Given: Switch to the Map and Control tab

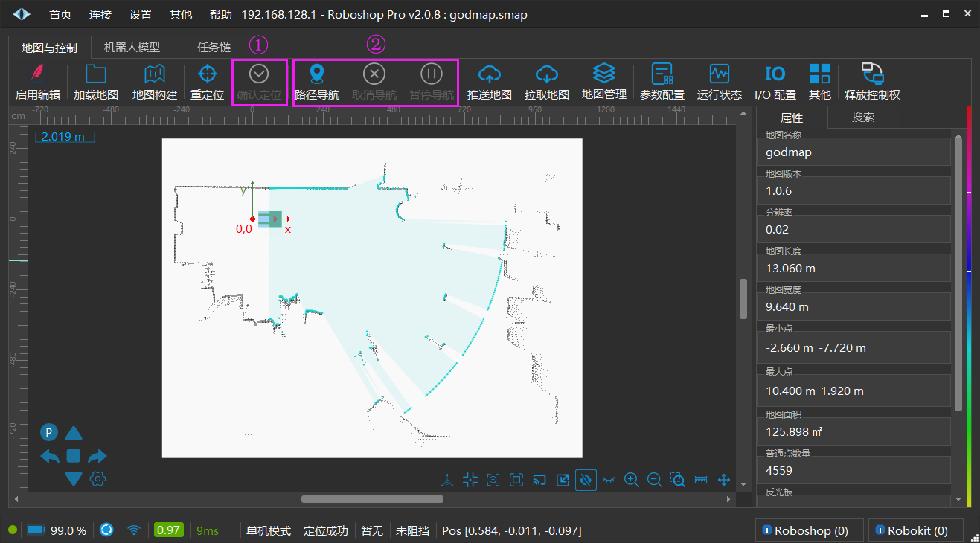Looking at the screenshot, I should [x=49, y=47].
